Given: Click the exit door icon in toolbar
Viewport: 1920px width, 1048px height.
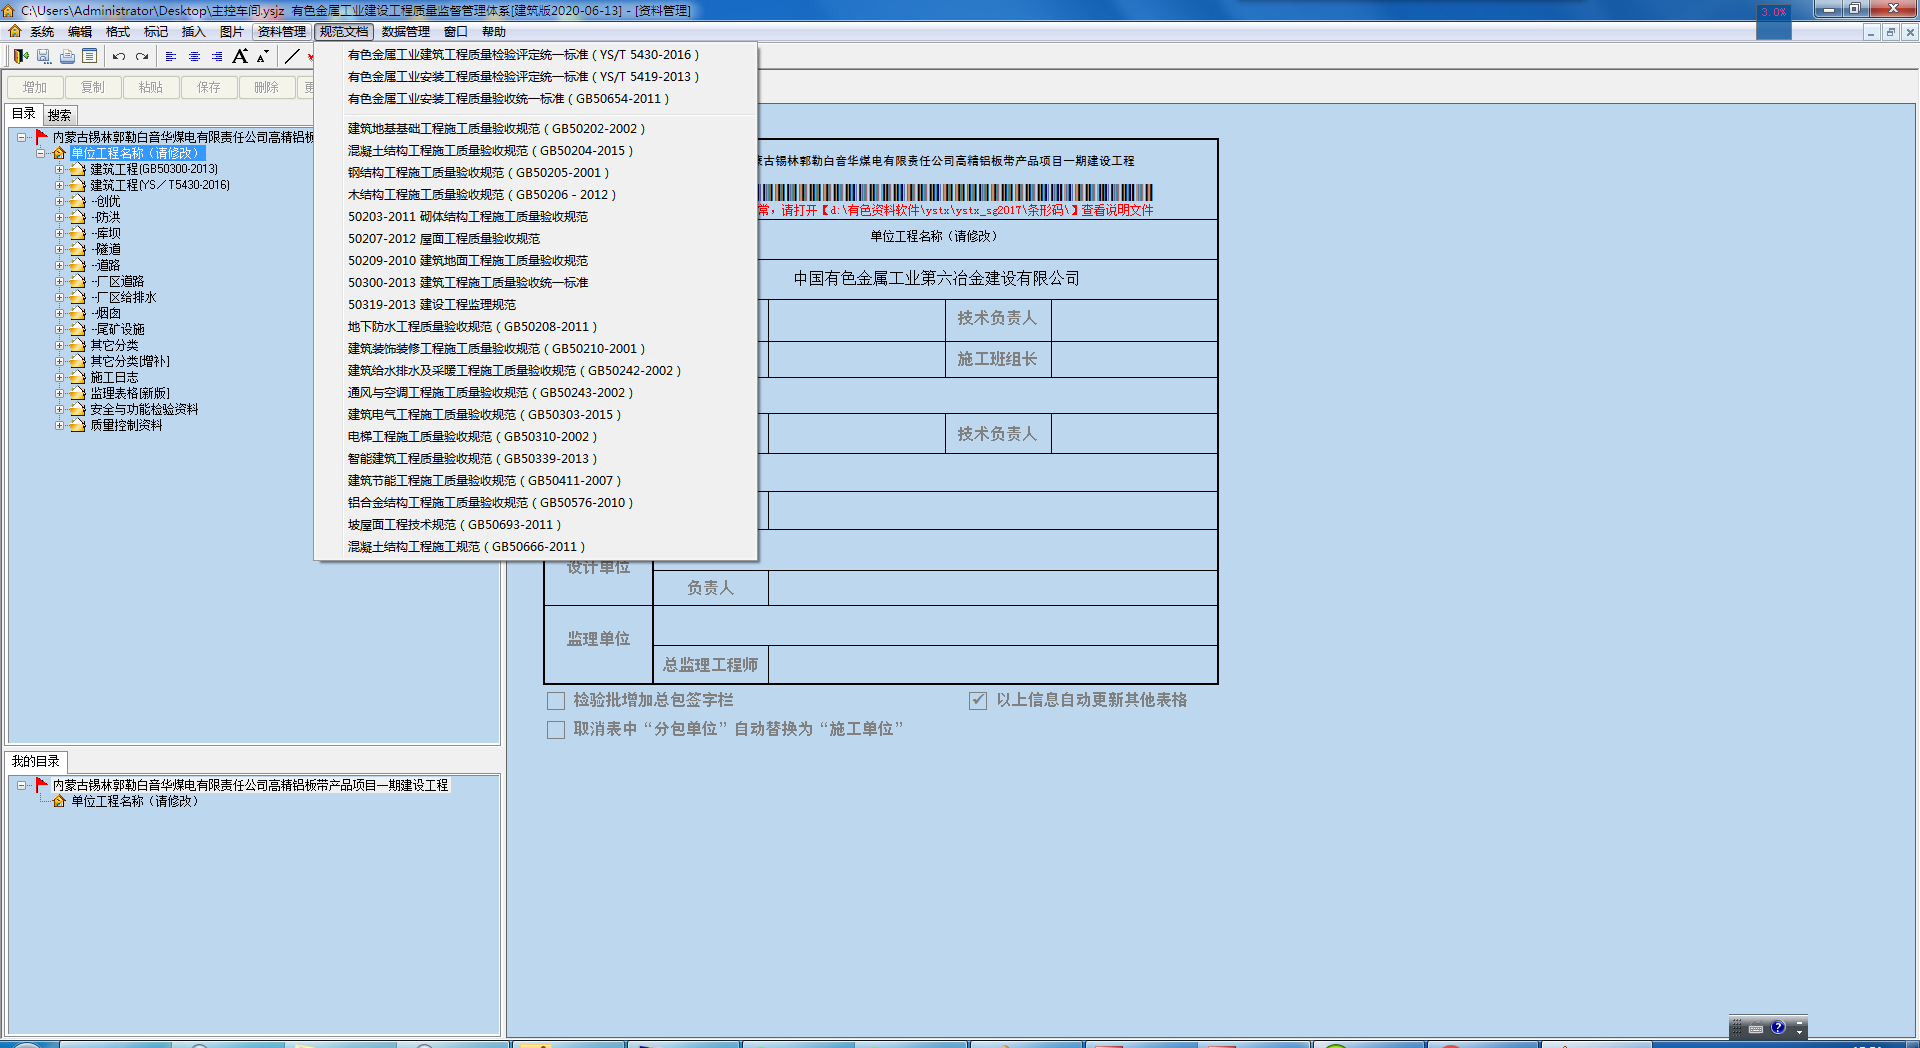Looking at the screenshot, I should point(20,56).
